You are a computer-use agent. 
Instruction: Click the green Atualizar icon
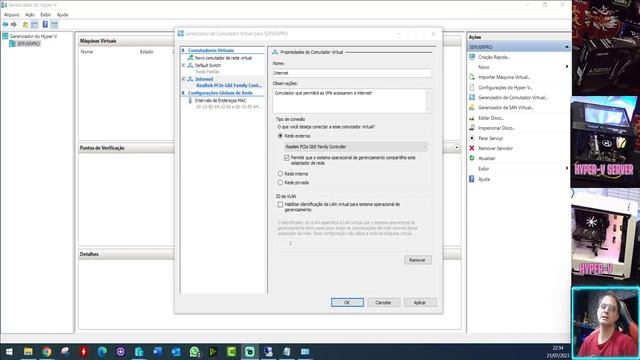point(472,158)
